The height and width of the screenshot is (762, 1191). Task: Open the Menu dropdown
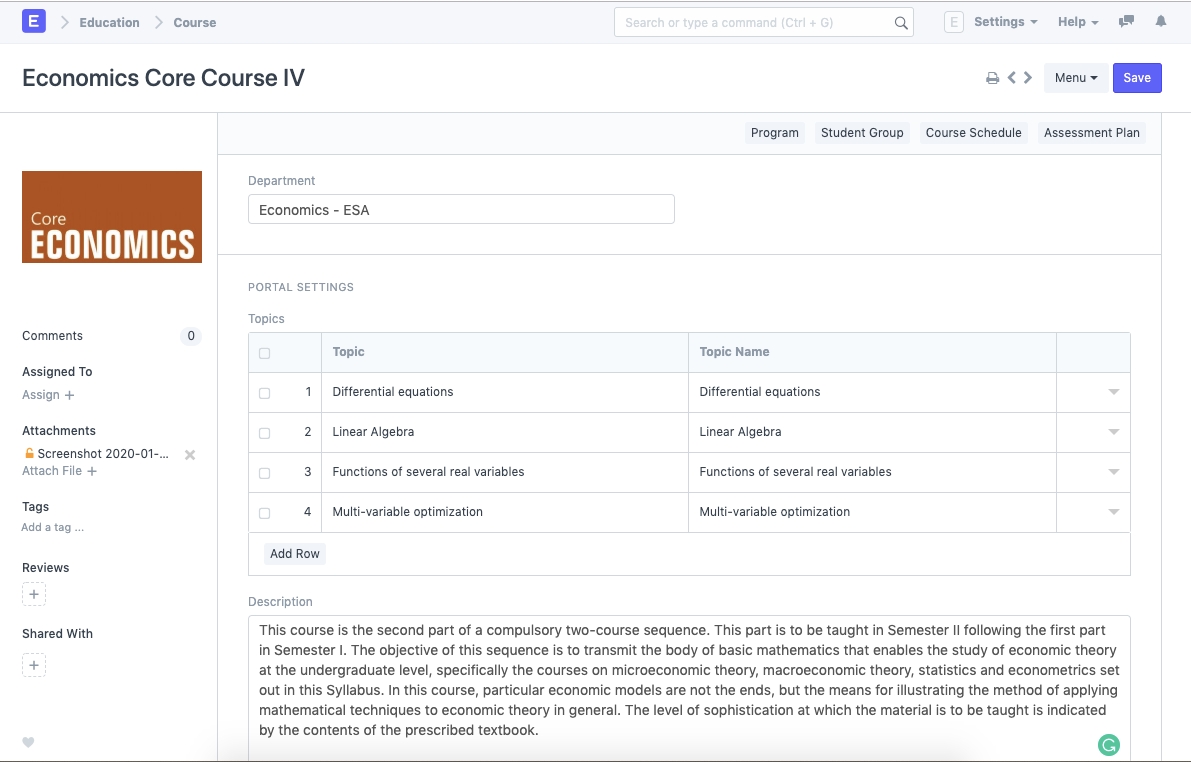[x=1075, y=78]
